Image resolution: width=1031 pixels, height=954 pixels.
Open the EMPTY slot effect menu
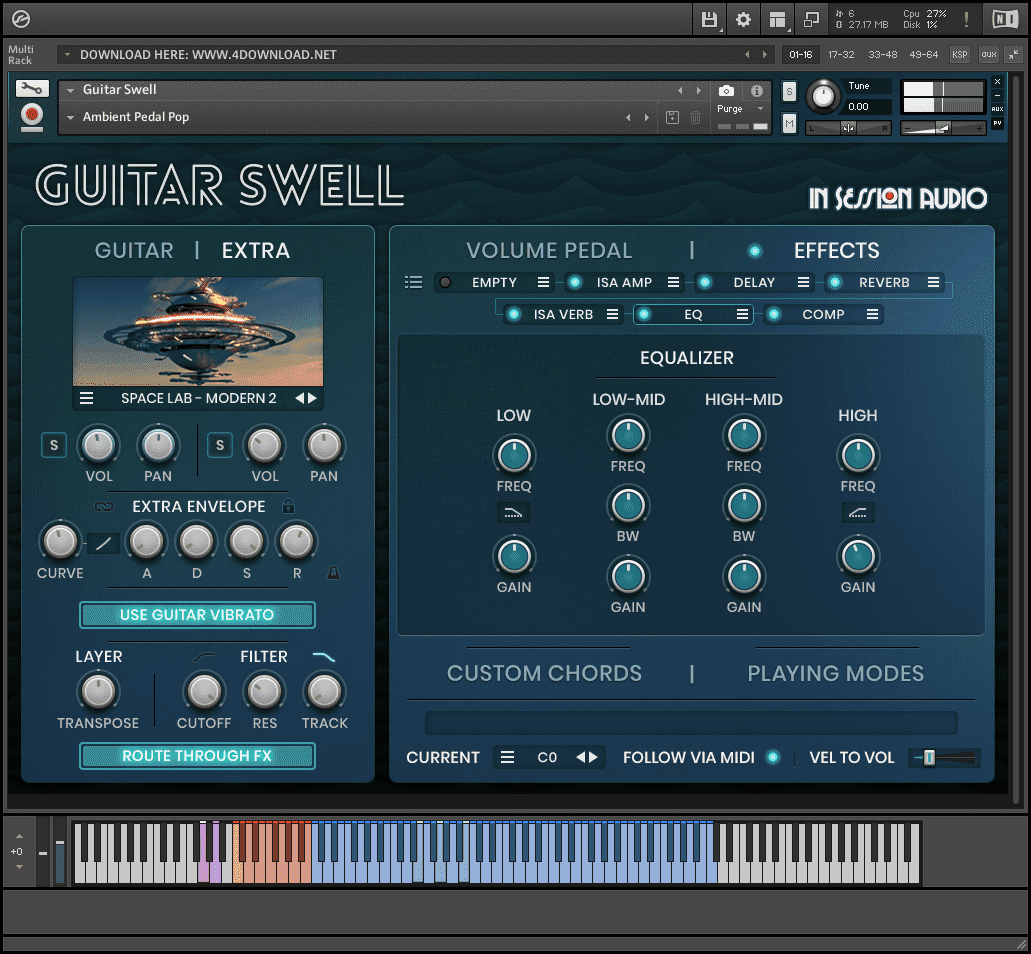pos(543,283)
